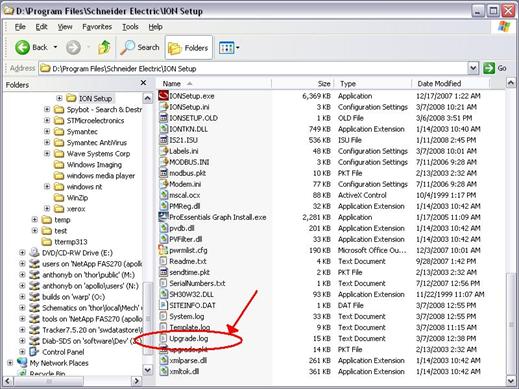519x389 pixels.
Task: Select the IONSetup.exe application icon
Action: [x=163, y=96]
